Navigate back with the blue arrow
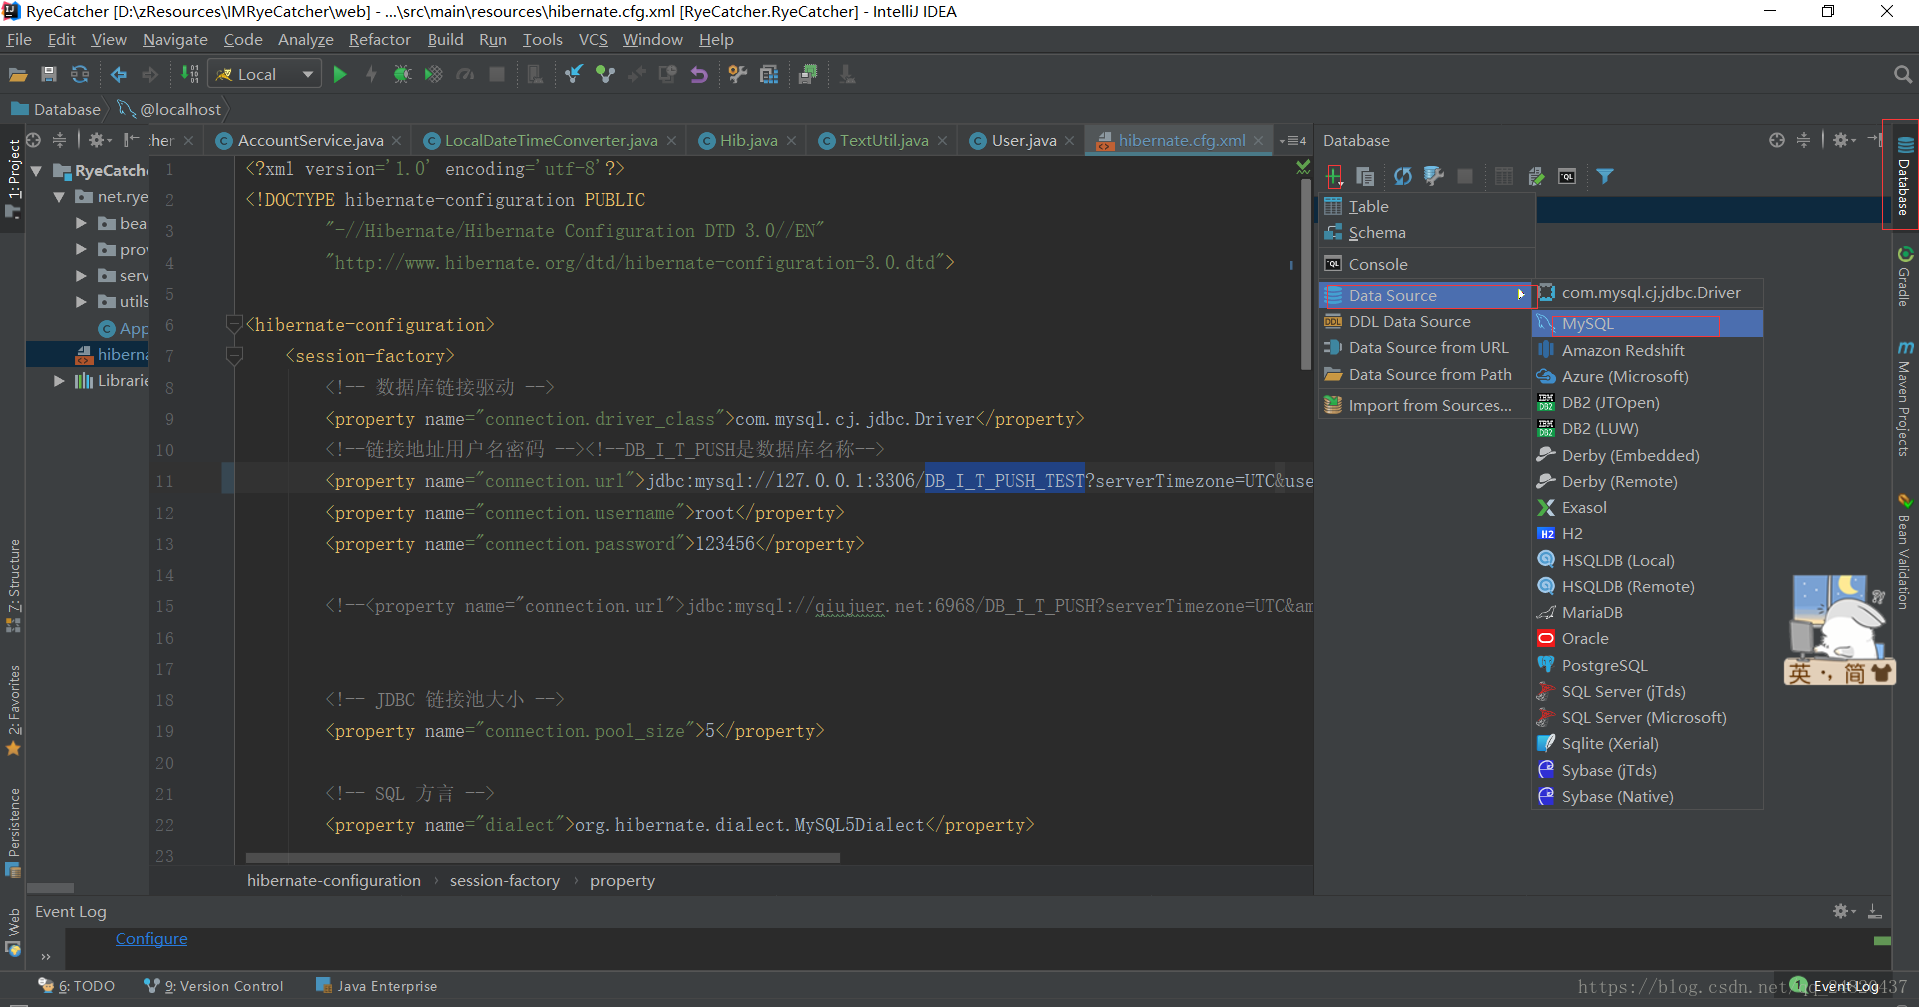This screenshot has width=1919, height=1007. pos(119,75)
